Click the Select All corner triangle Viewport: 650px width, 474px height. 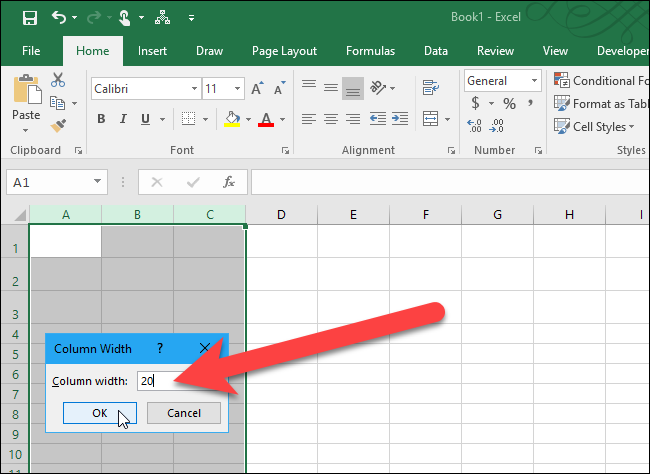(20, 215)
